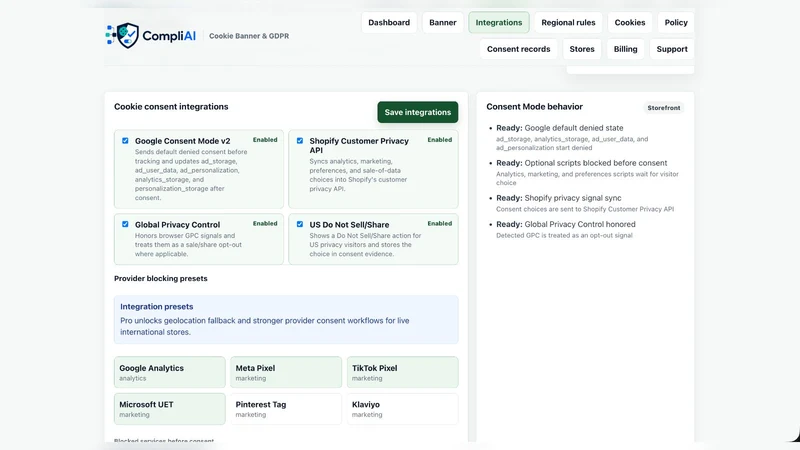The width and height of the screenshot is (800, 450).
Task: Click the Enabled label on Global Privacy Control
Action: [265, 223]
